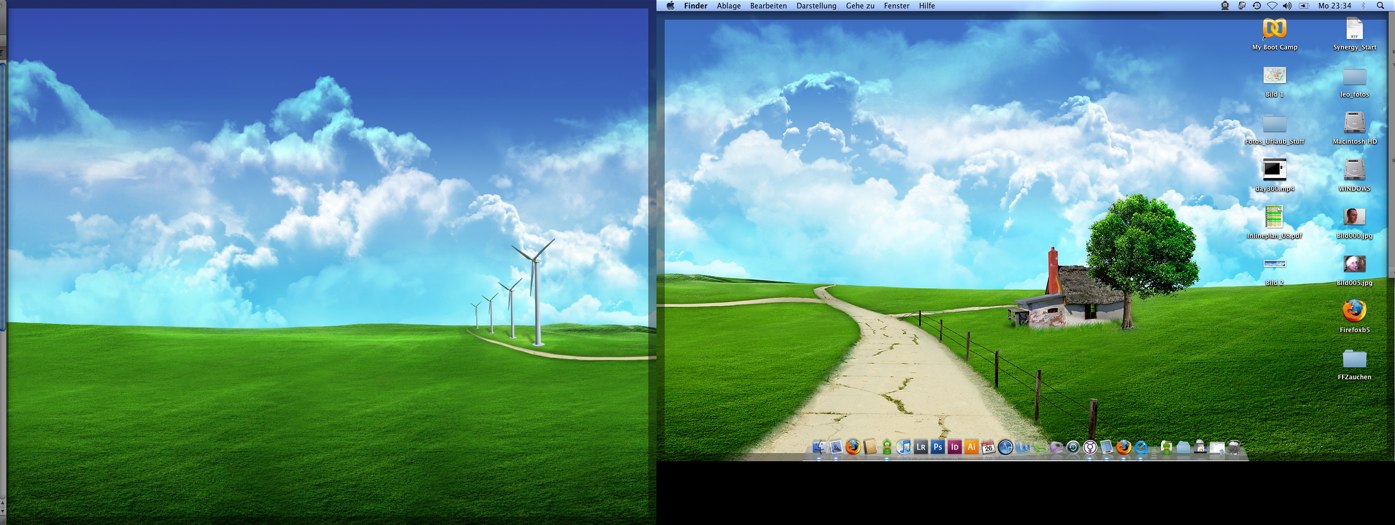Open Photoshop from the Dock
Screen dimensions: 1395x525
tap(937, 447)
